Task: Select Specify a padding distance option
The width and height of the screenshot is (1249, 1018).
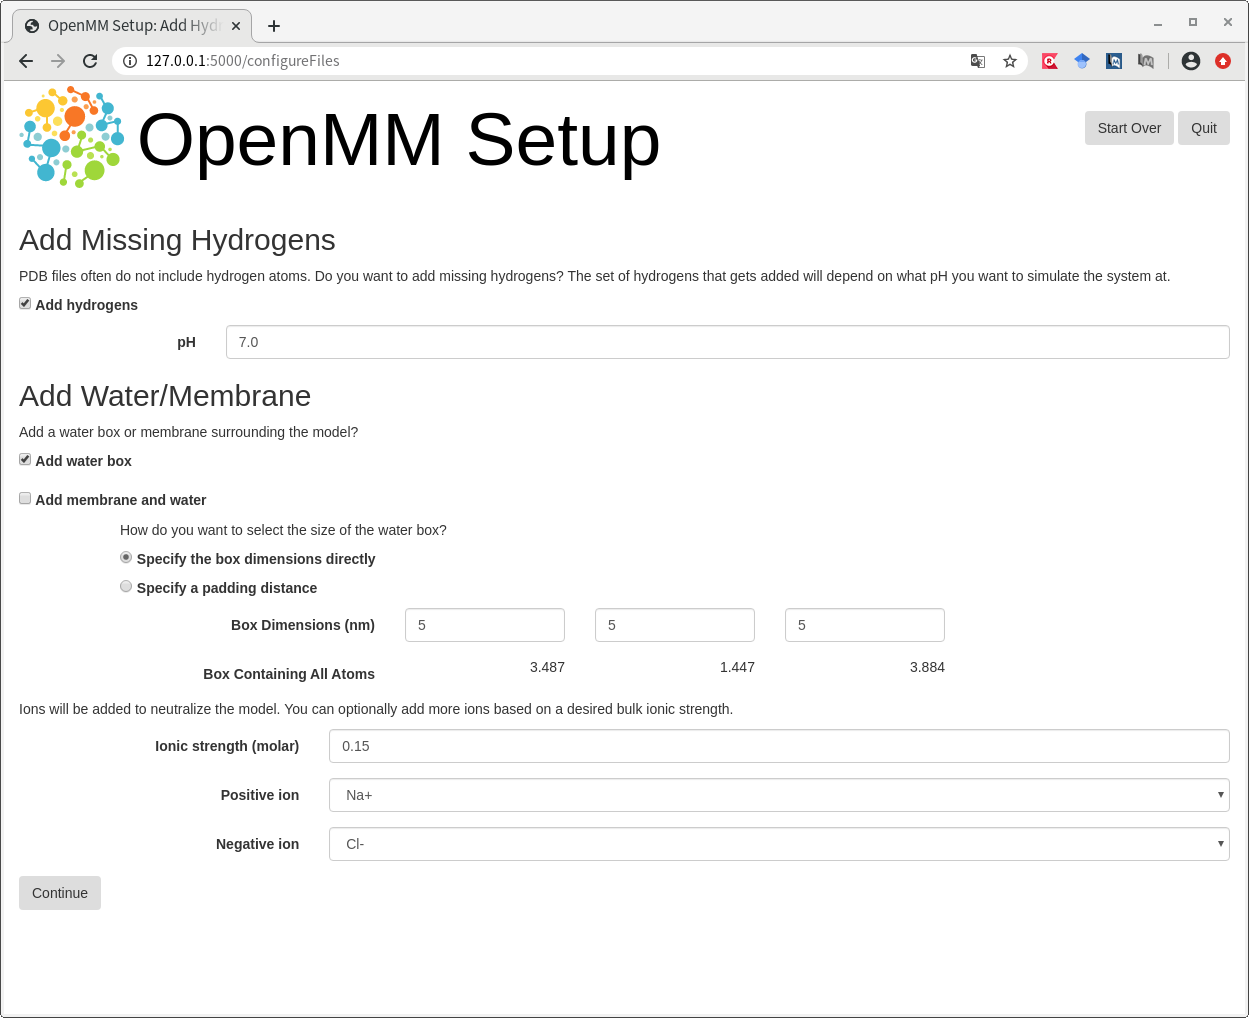Action: 126,586
